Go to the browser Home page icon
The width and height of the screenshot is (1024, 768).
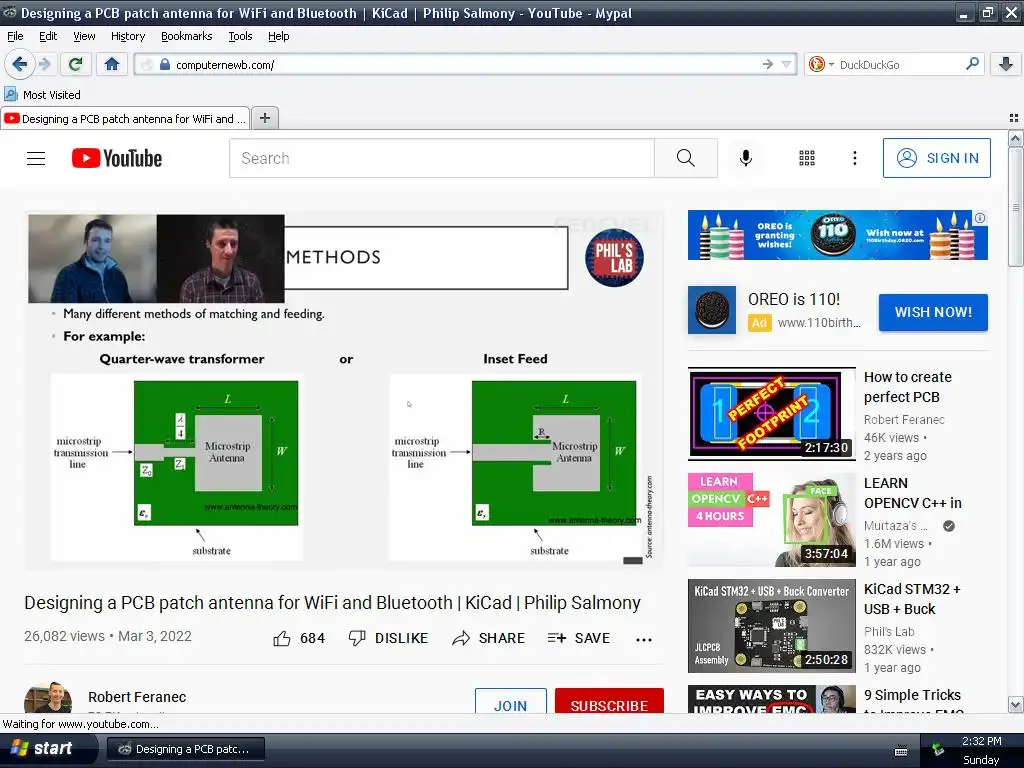pyautogui.click(x=112, y=64)
